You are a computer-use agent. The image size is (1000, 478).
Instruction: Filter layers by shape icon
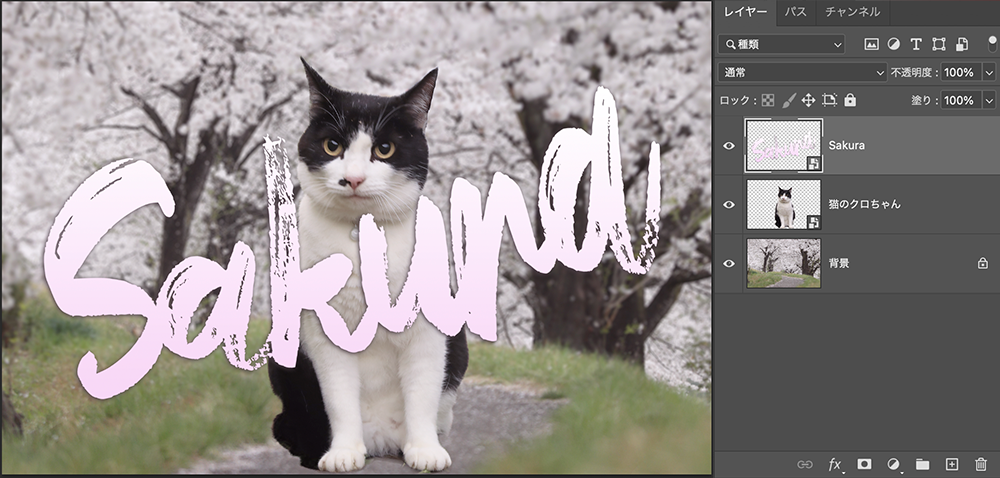coord(939,44)
